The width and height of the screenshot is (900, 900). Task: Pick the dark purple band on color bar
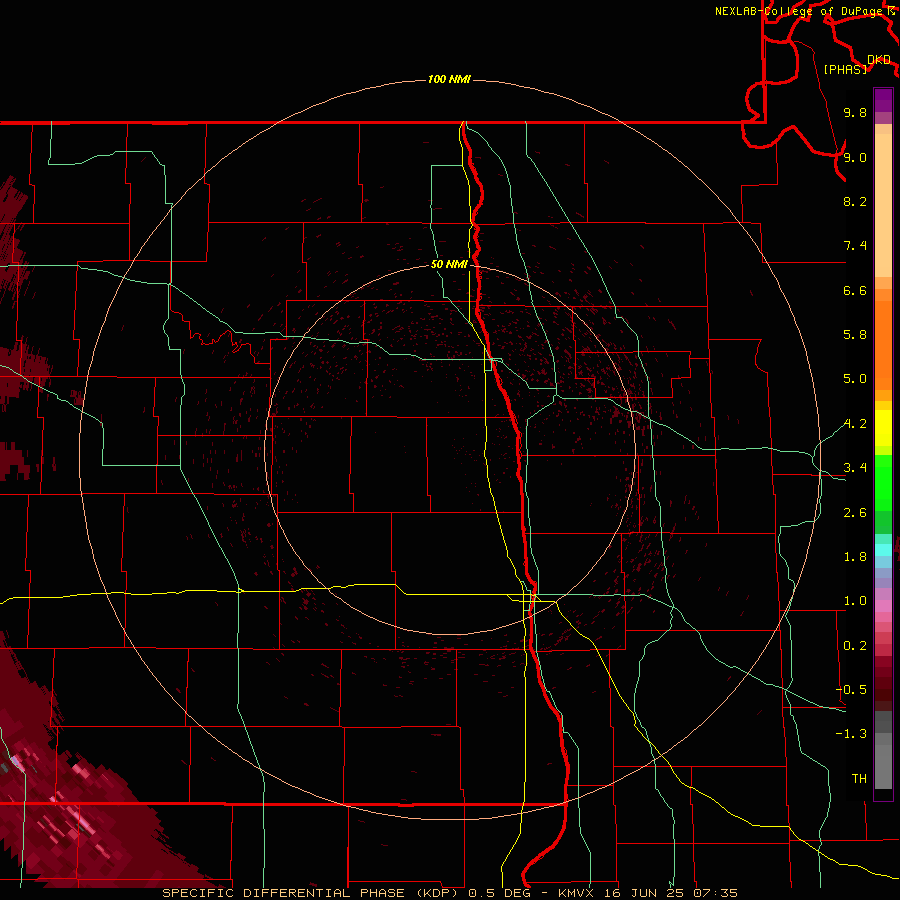point(883,100)
